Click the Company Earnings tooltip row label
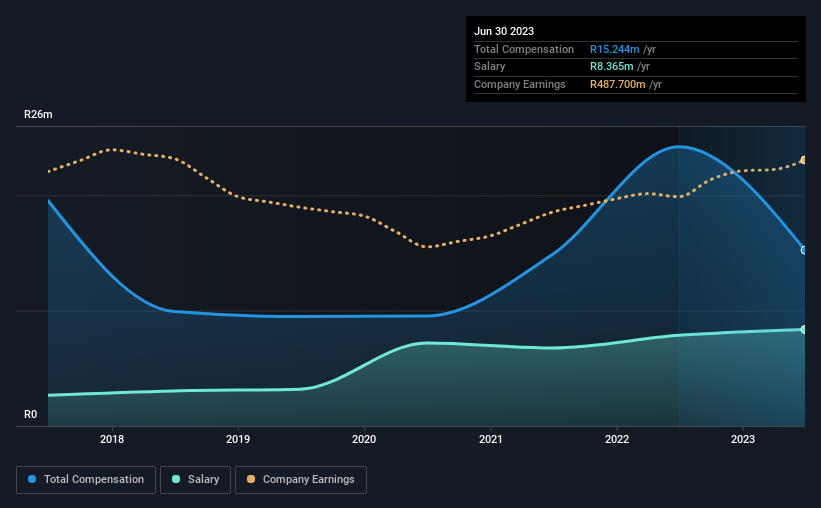The width and height of the screenshot is (821, 508). pyautogui.click(x=519, y=84)
